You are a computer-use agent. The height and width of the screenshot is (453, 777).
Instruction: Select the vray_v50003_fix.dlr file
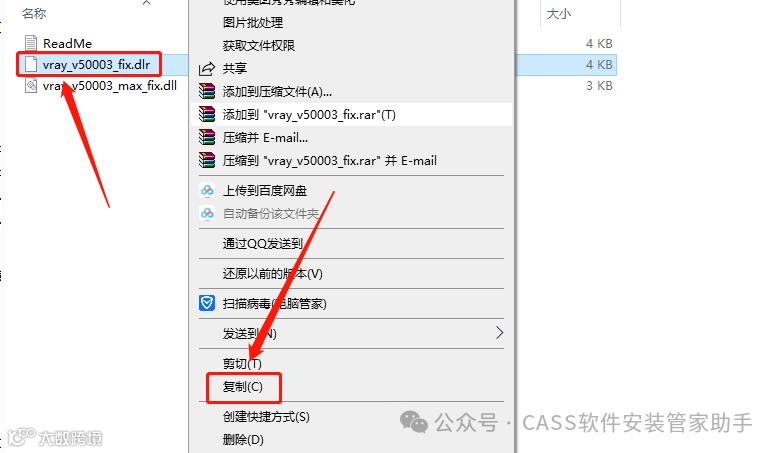tap(96, 64)
